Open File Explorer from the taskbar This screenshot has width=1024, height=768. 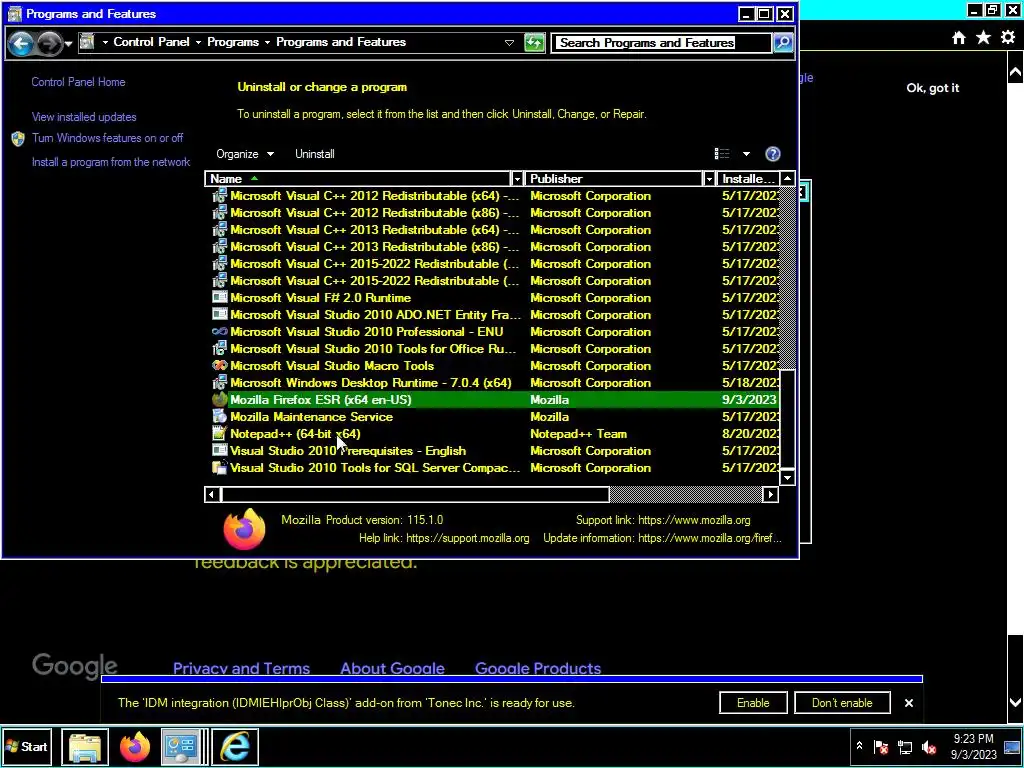point(85,746)
